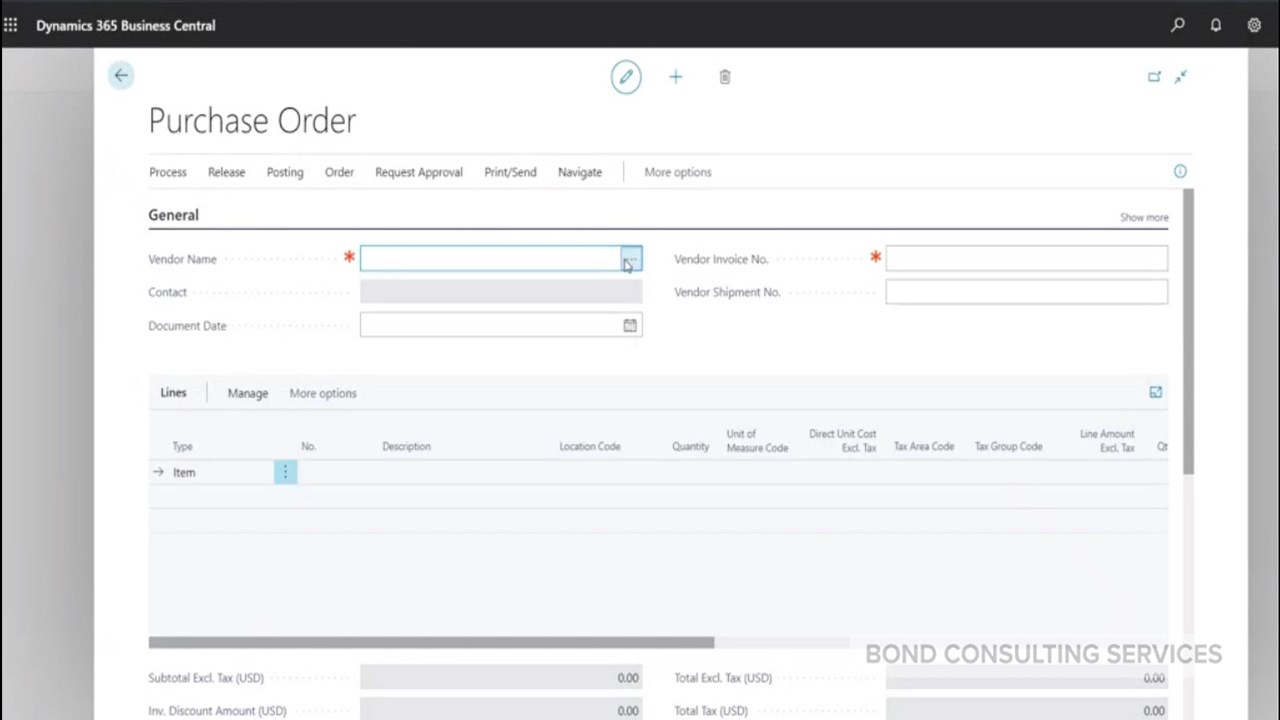Click the Contact field
This screenshot has width=1280, height=720.
pos(501,292)
